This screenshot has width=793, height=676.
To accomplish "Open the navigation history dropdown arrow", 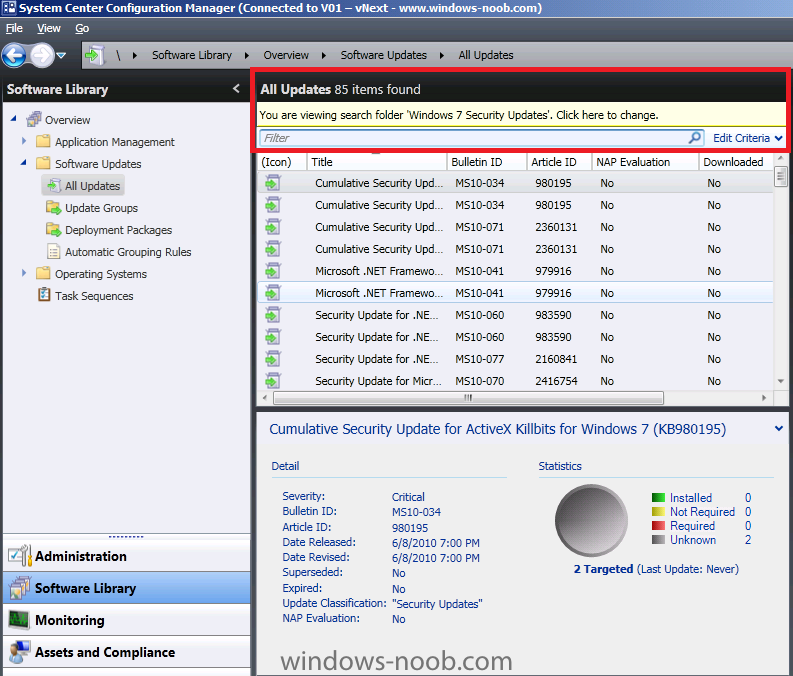I will point(61,55).
